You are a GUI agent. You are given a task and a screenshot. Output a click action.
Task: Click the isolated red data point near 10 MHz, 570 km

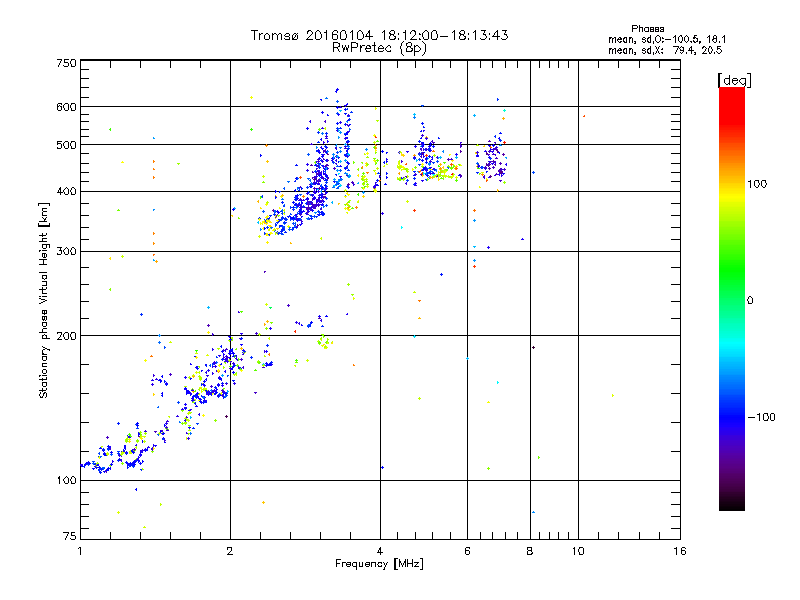click(584, 116)
